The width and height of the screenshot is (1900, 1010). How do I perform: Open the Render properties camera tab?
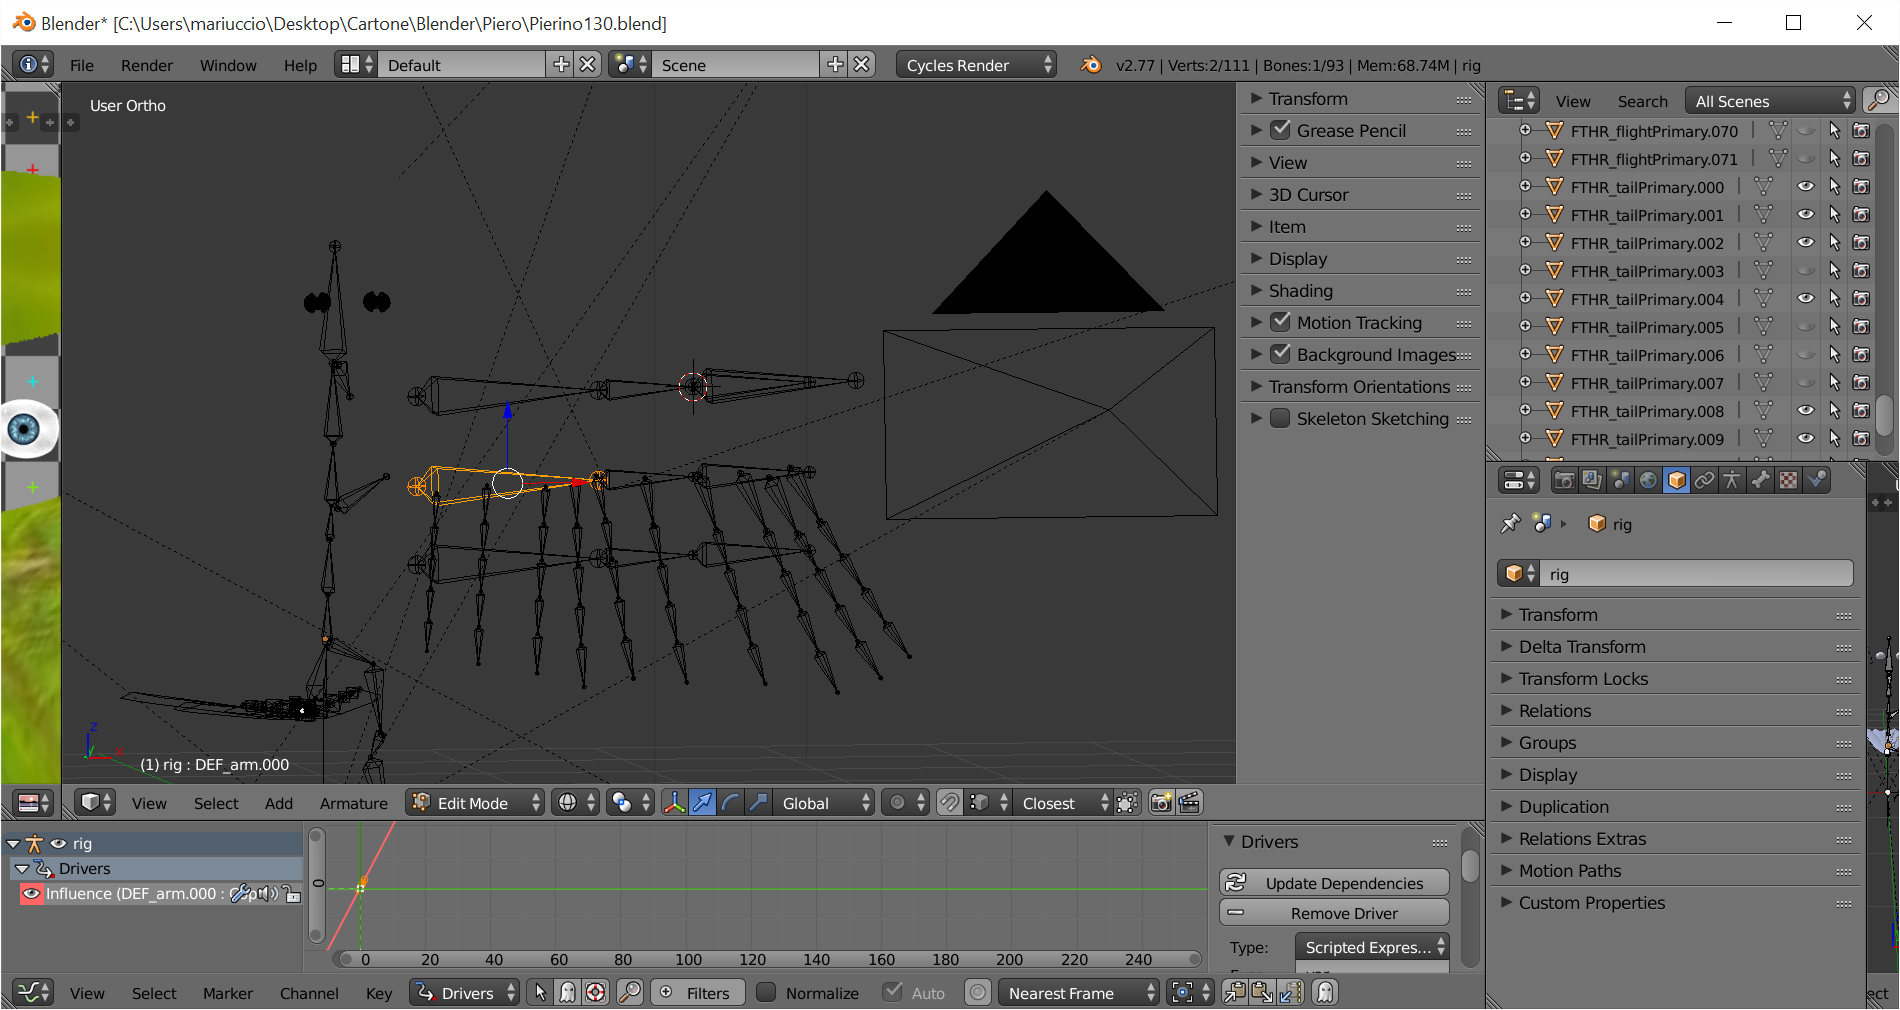click(1564, 481)
